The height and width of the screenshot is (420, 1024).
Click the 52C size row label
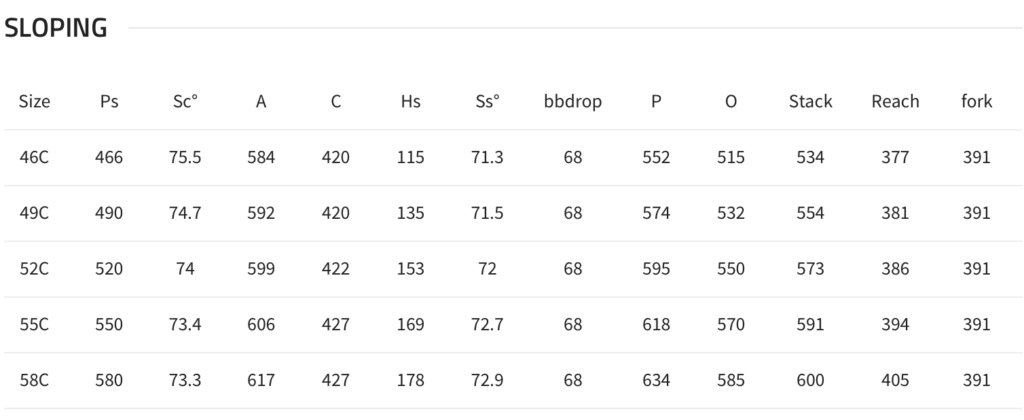(34, 268)
